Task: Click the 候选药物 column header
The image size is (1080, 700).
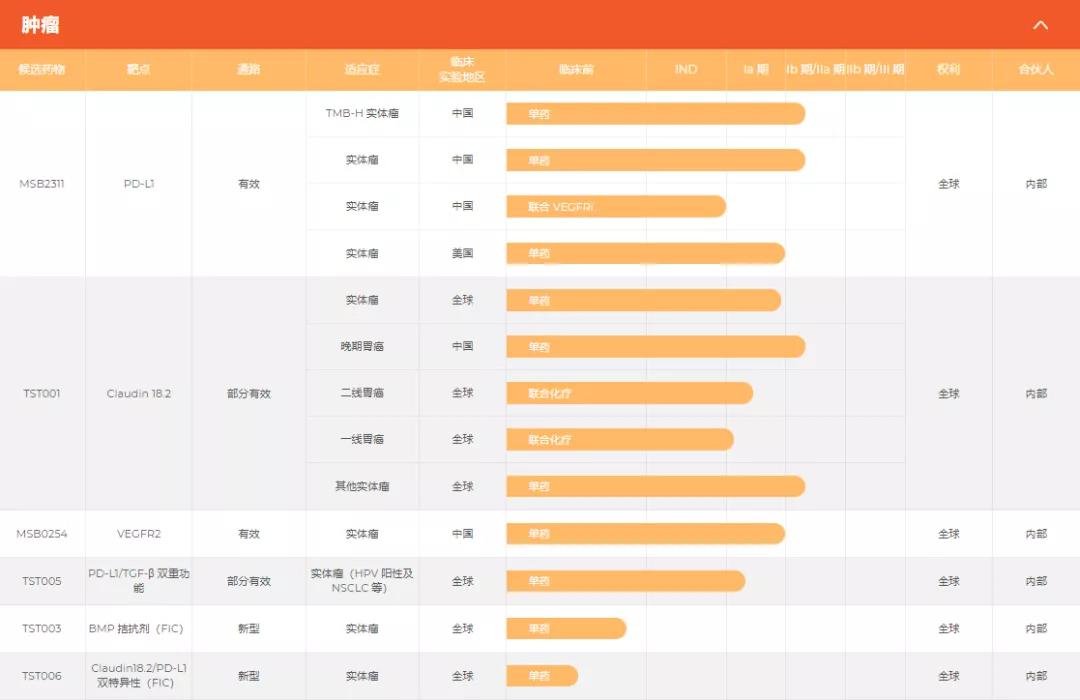Action: pyautogui.click(x=42, y=69)
